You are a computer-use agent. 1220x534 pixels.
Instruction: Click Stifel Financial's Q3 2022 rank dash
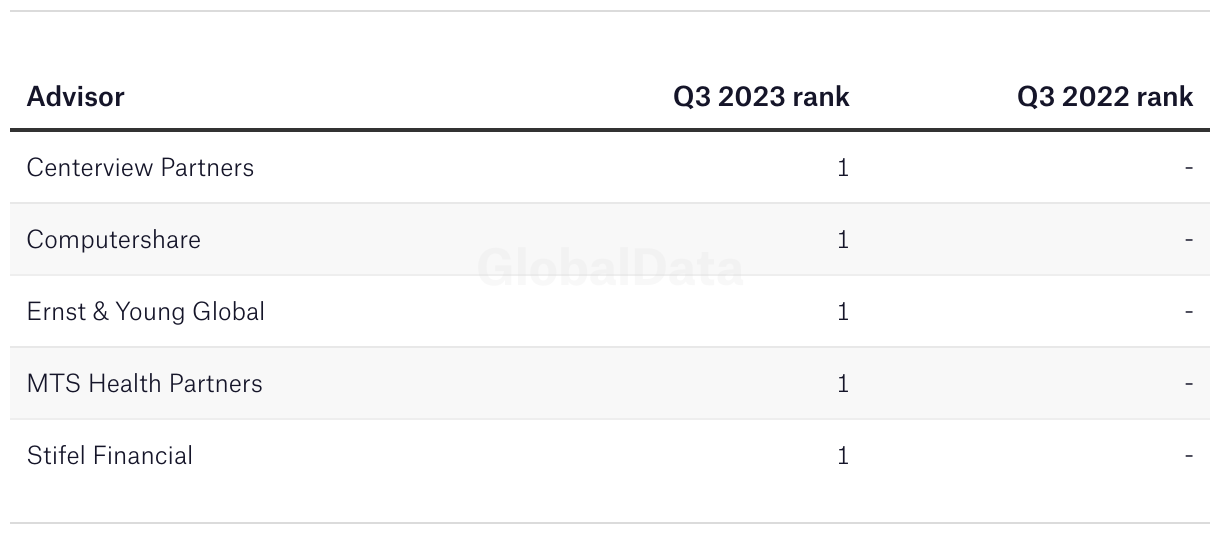click(1189, 456)
